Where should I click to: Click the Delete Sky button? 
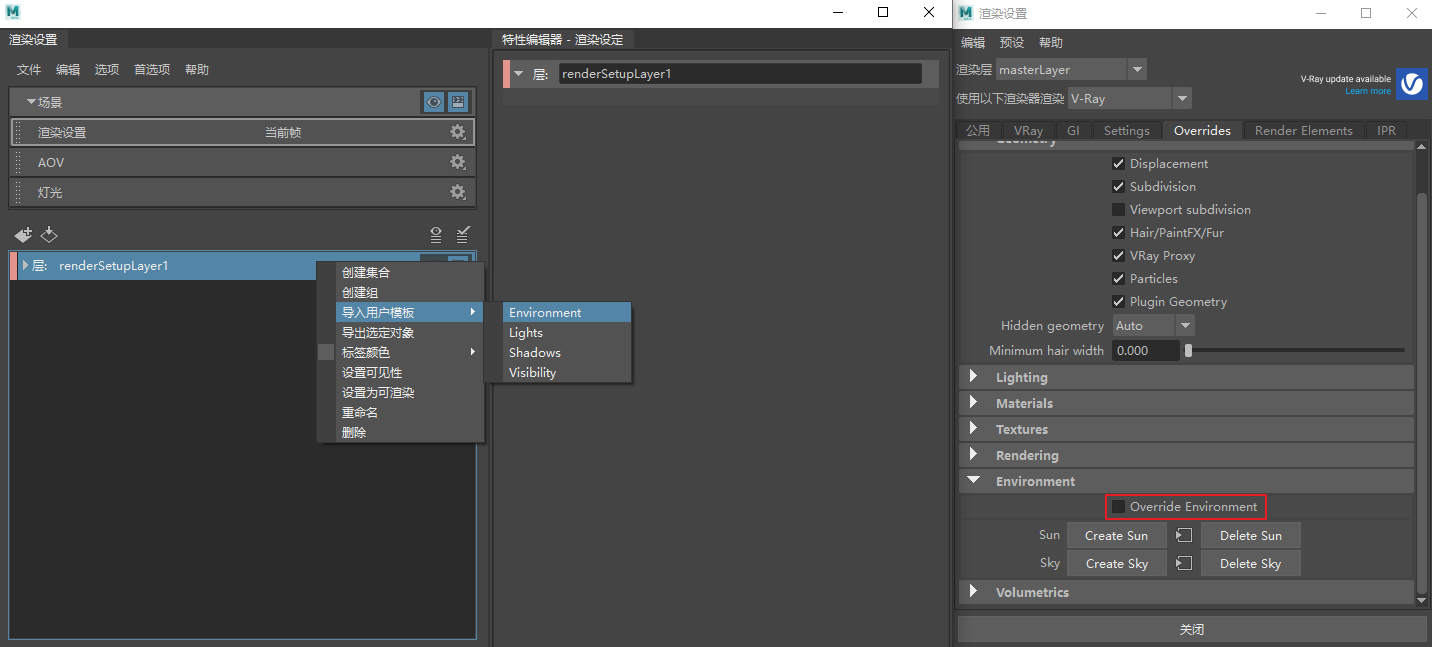coord(1250,563)
